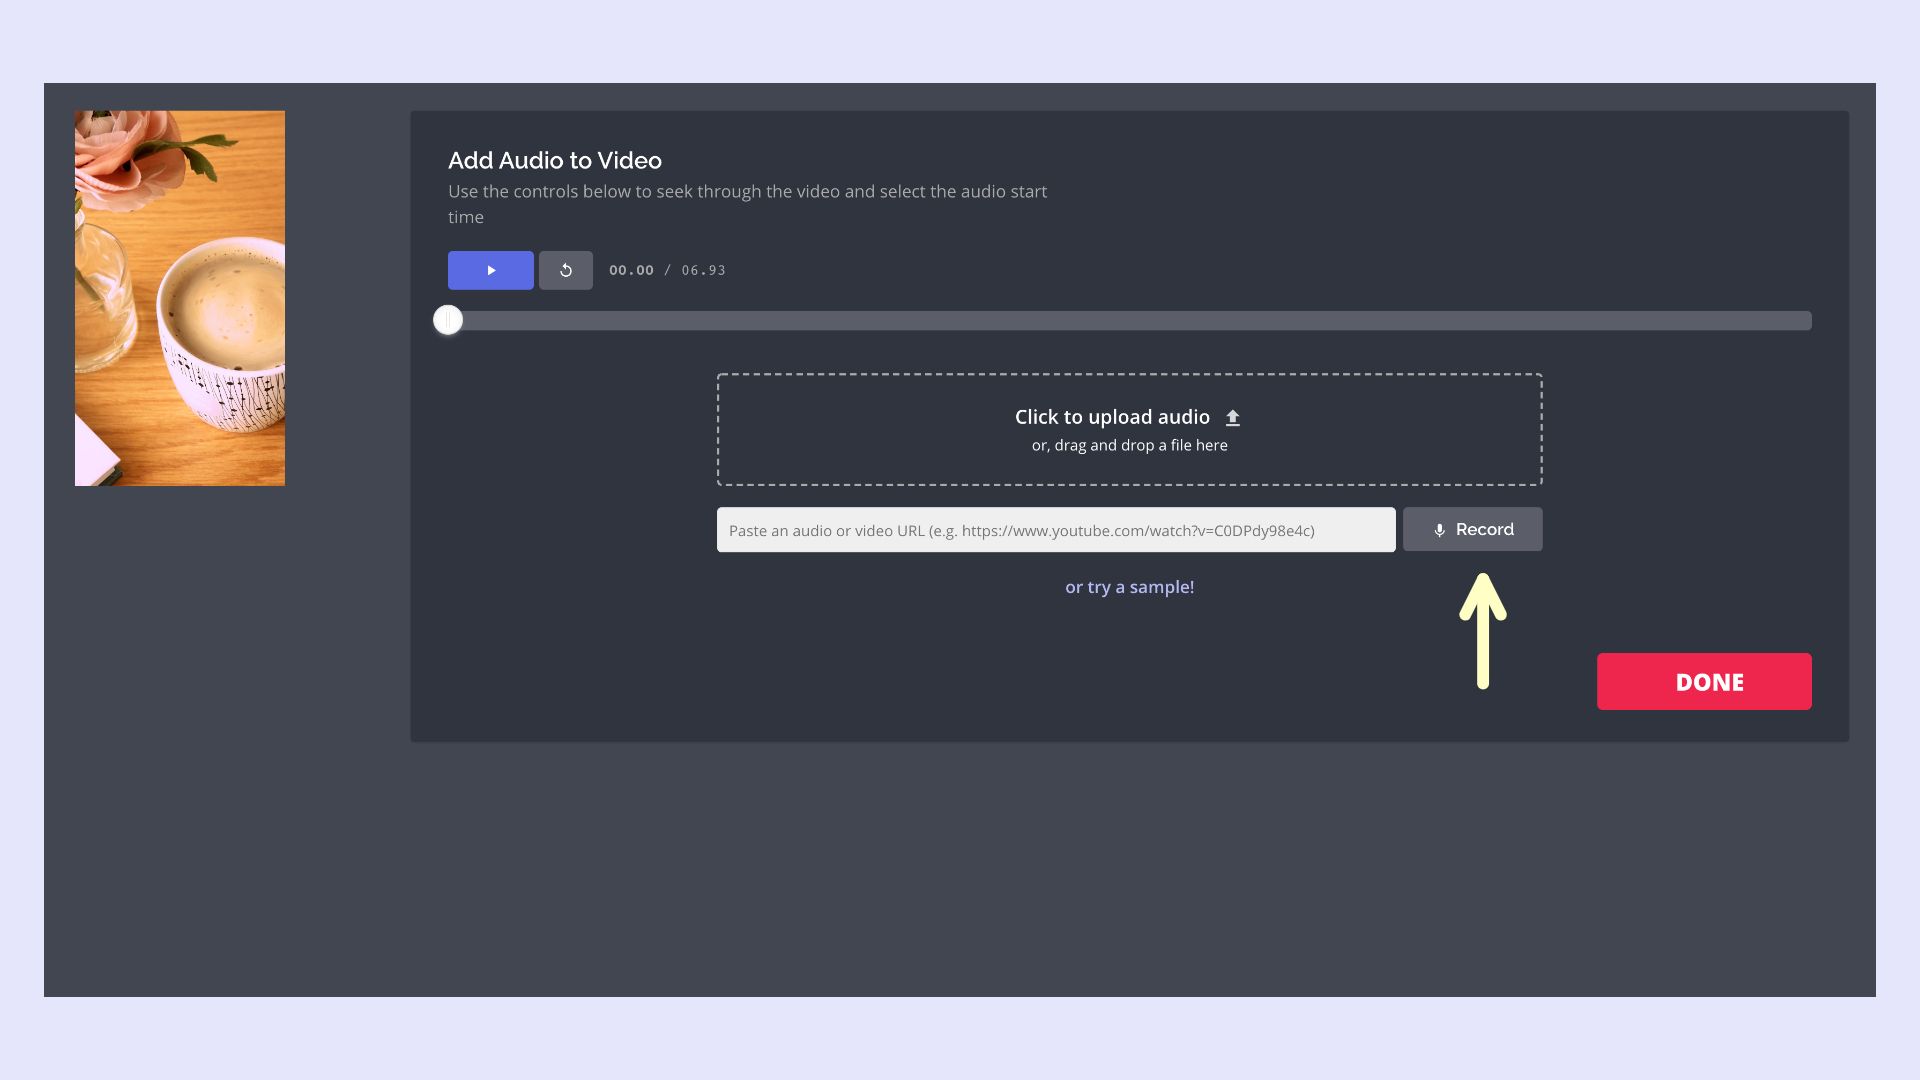This screenshot has width=1920, height=1080.
Task: Focus the audio or video URL field
Action: coord(1055,530)
